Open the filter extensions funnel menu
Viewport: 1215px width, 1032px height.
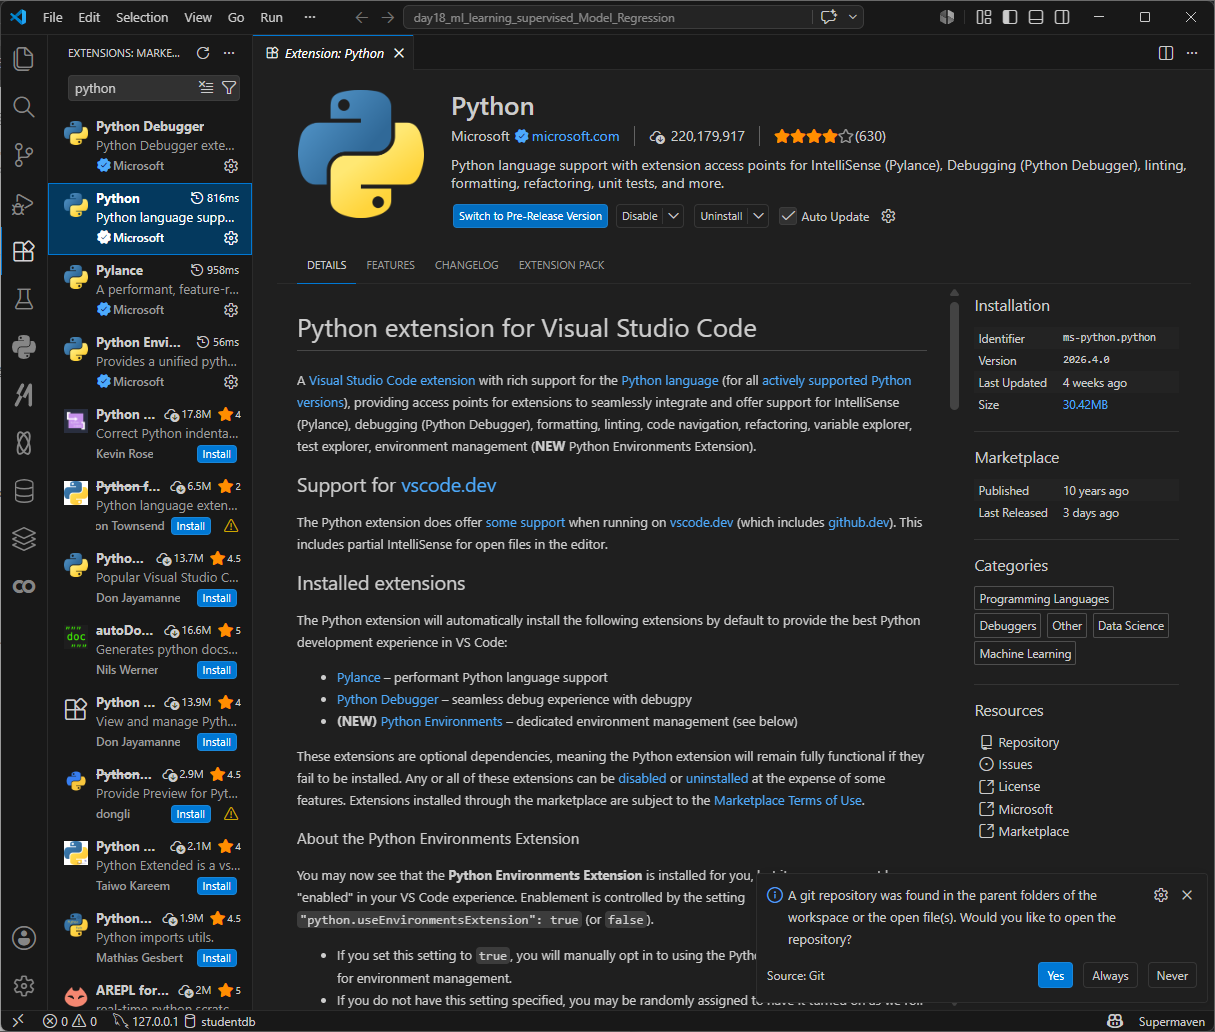229,88
